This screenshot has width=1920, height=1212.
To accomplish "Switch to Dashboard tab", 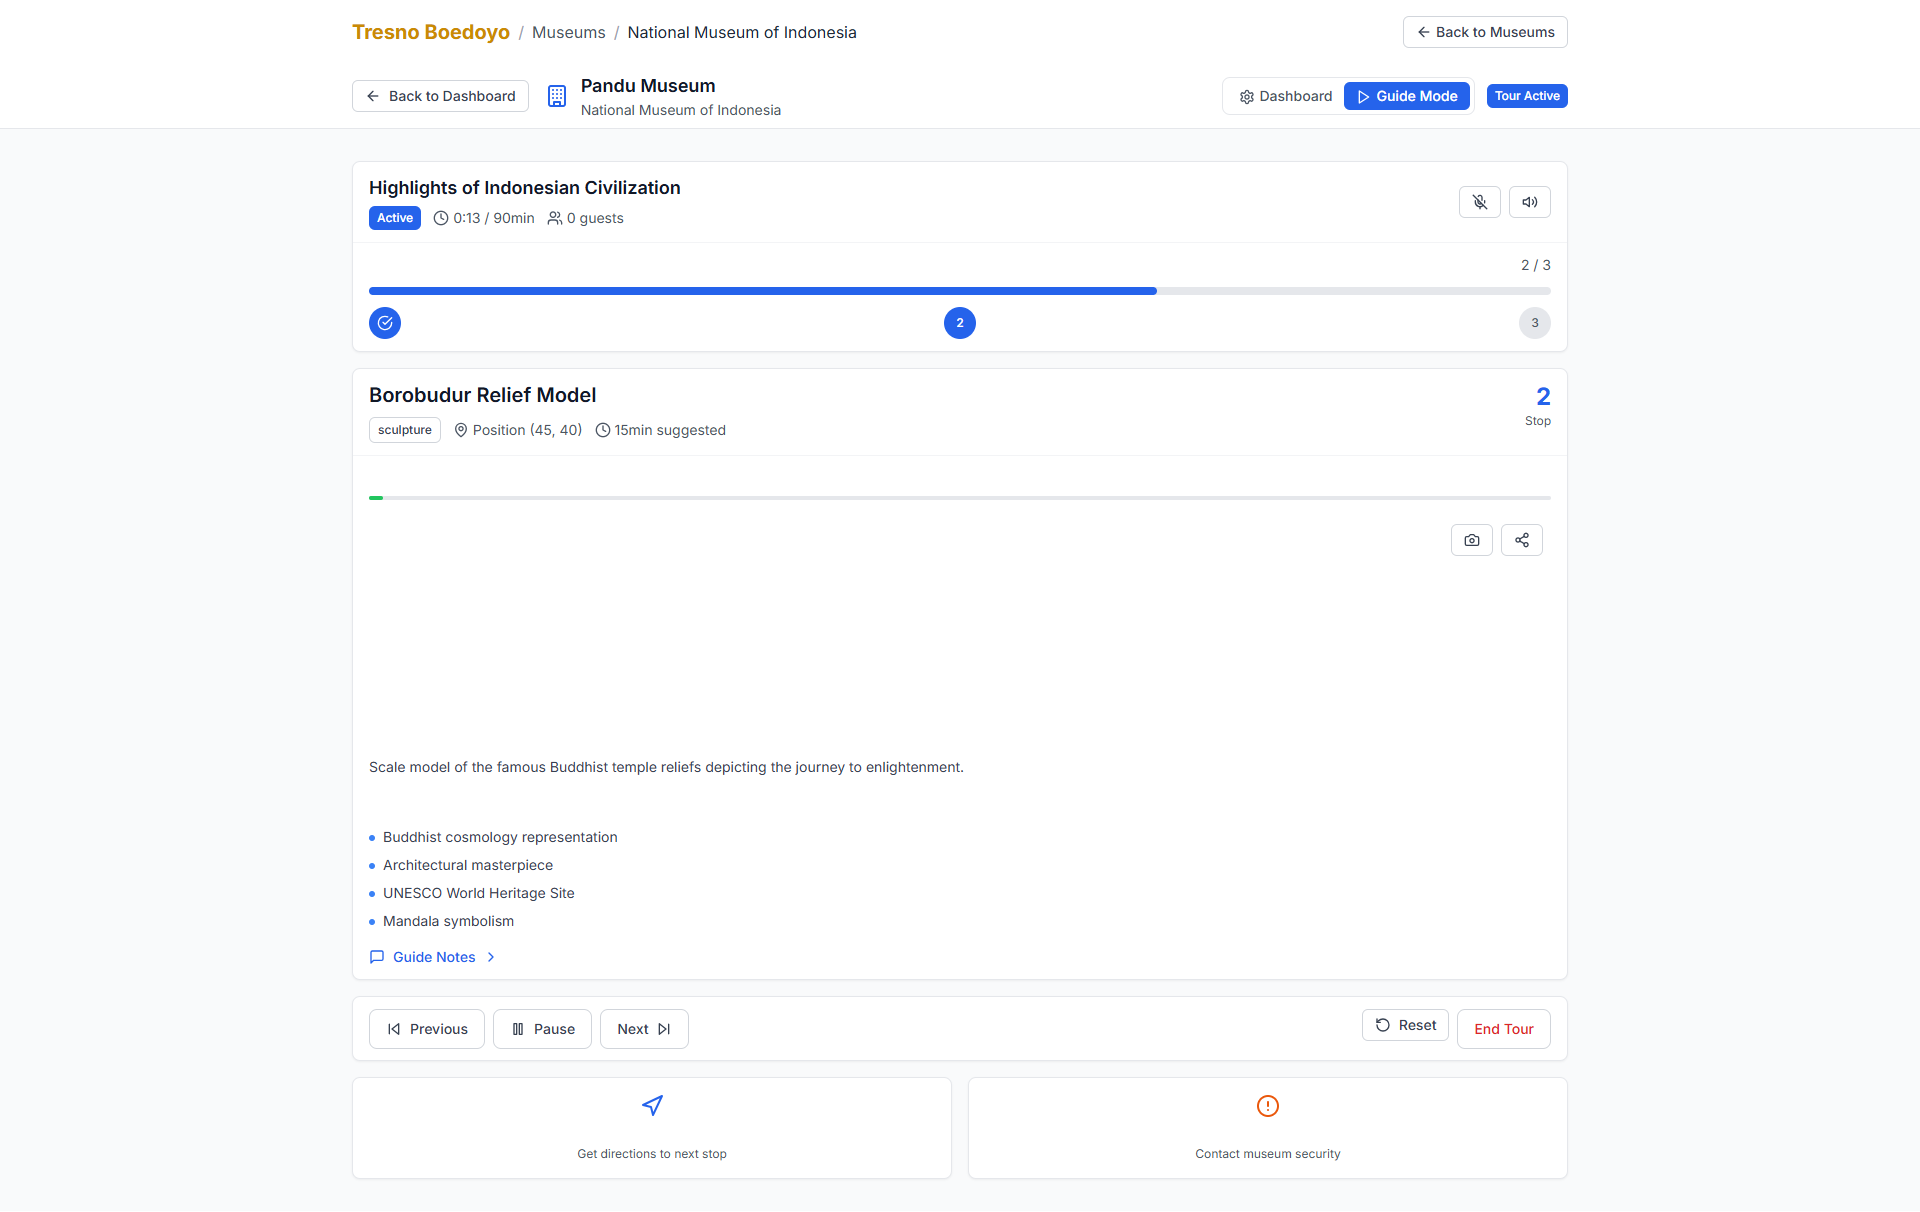I will pyautogui.click(x=1285, y=96).
